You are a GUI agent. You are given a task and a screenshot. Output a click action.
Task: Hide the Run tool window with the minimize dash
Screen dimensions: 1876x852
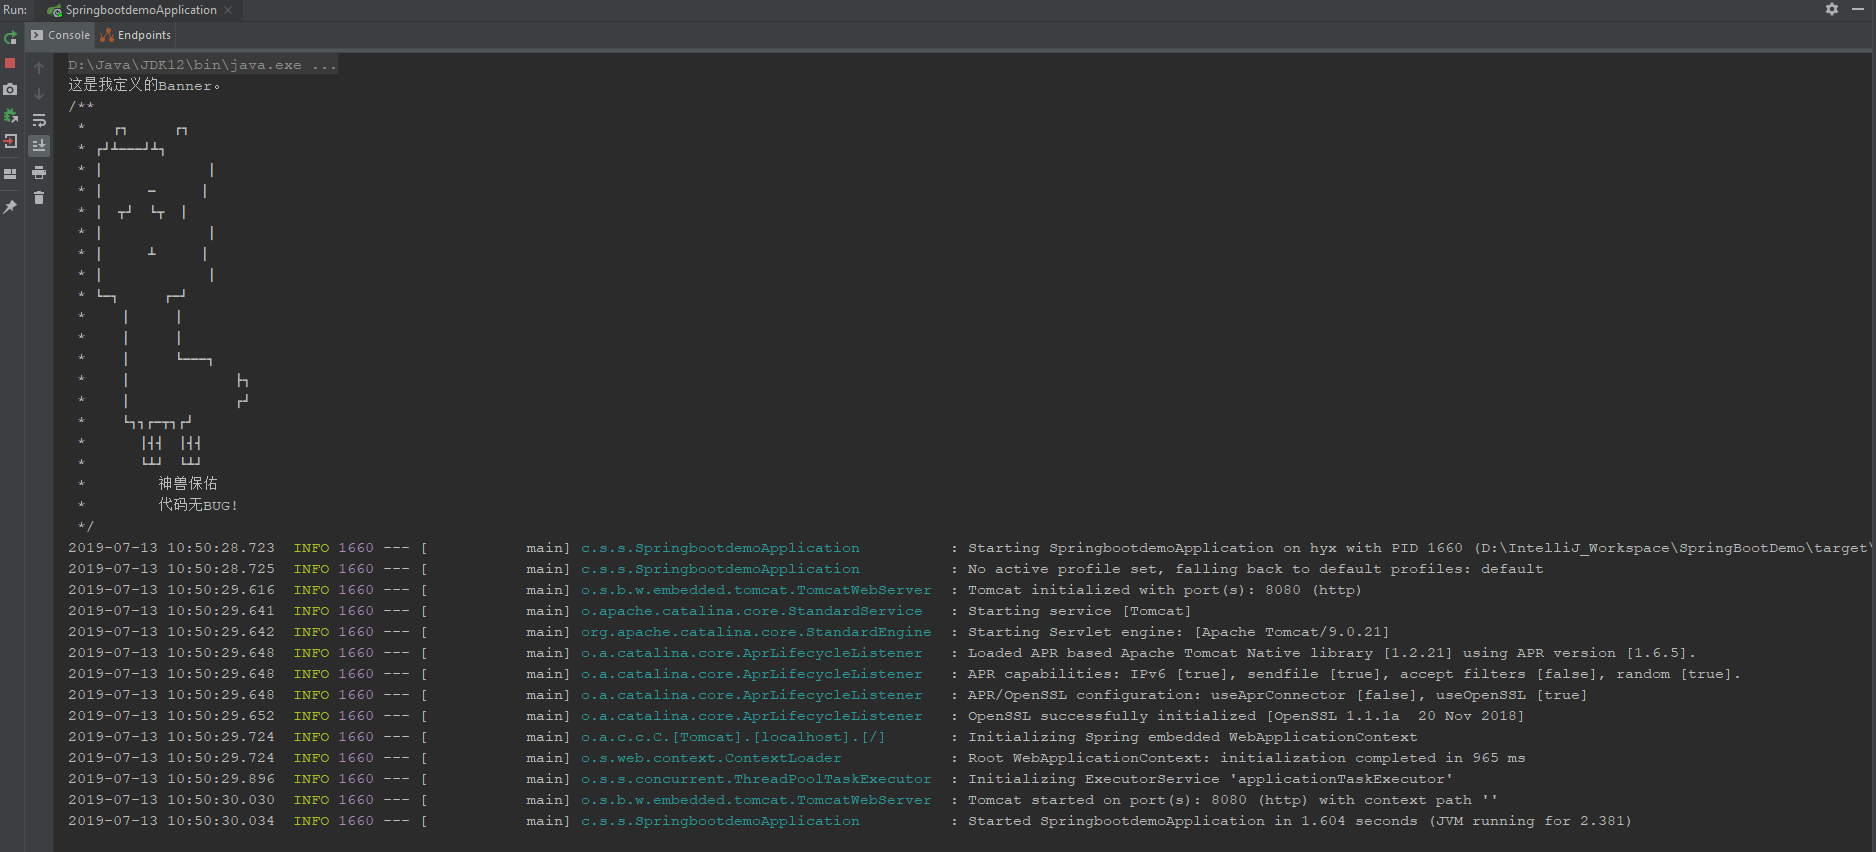[x=1860, y=9]
